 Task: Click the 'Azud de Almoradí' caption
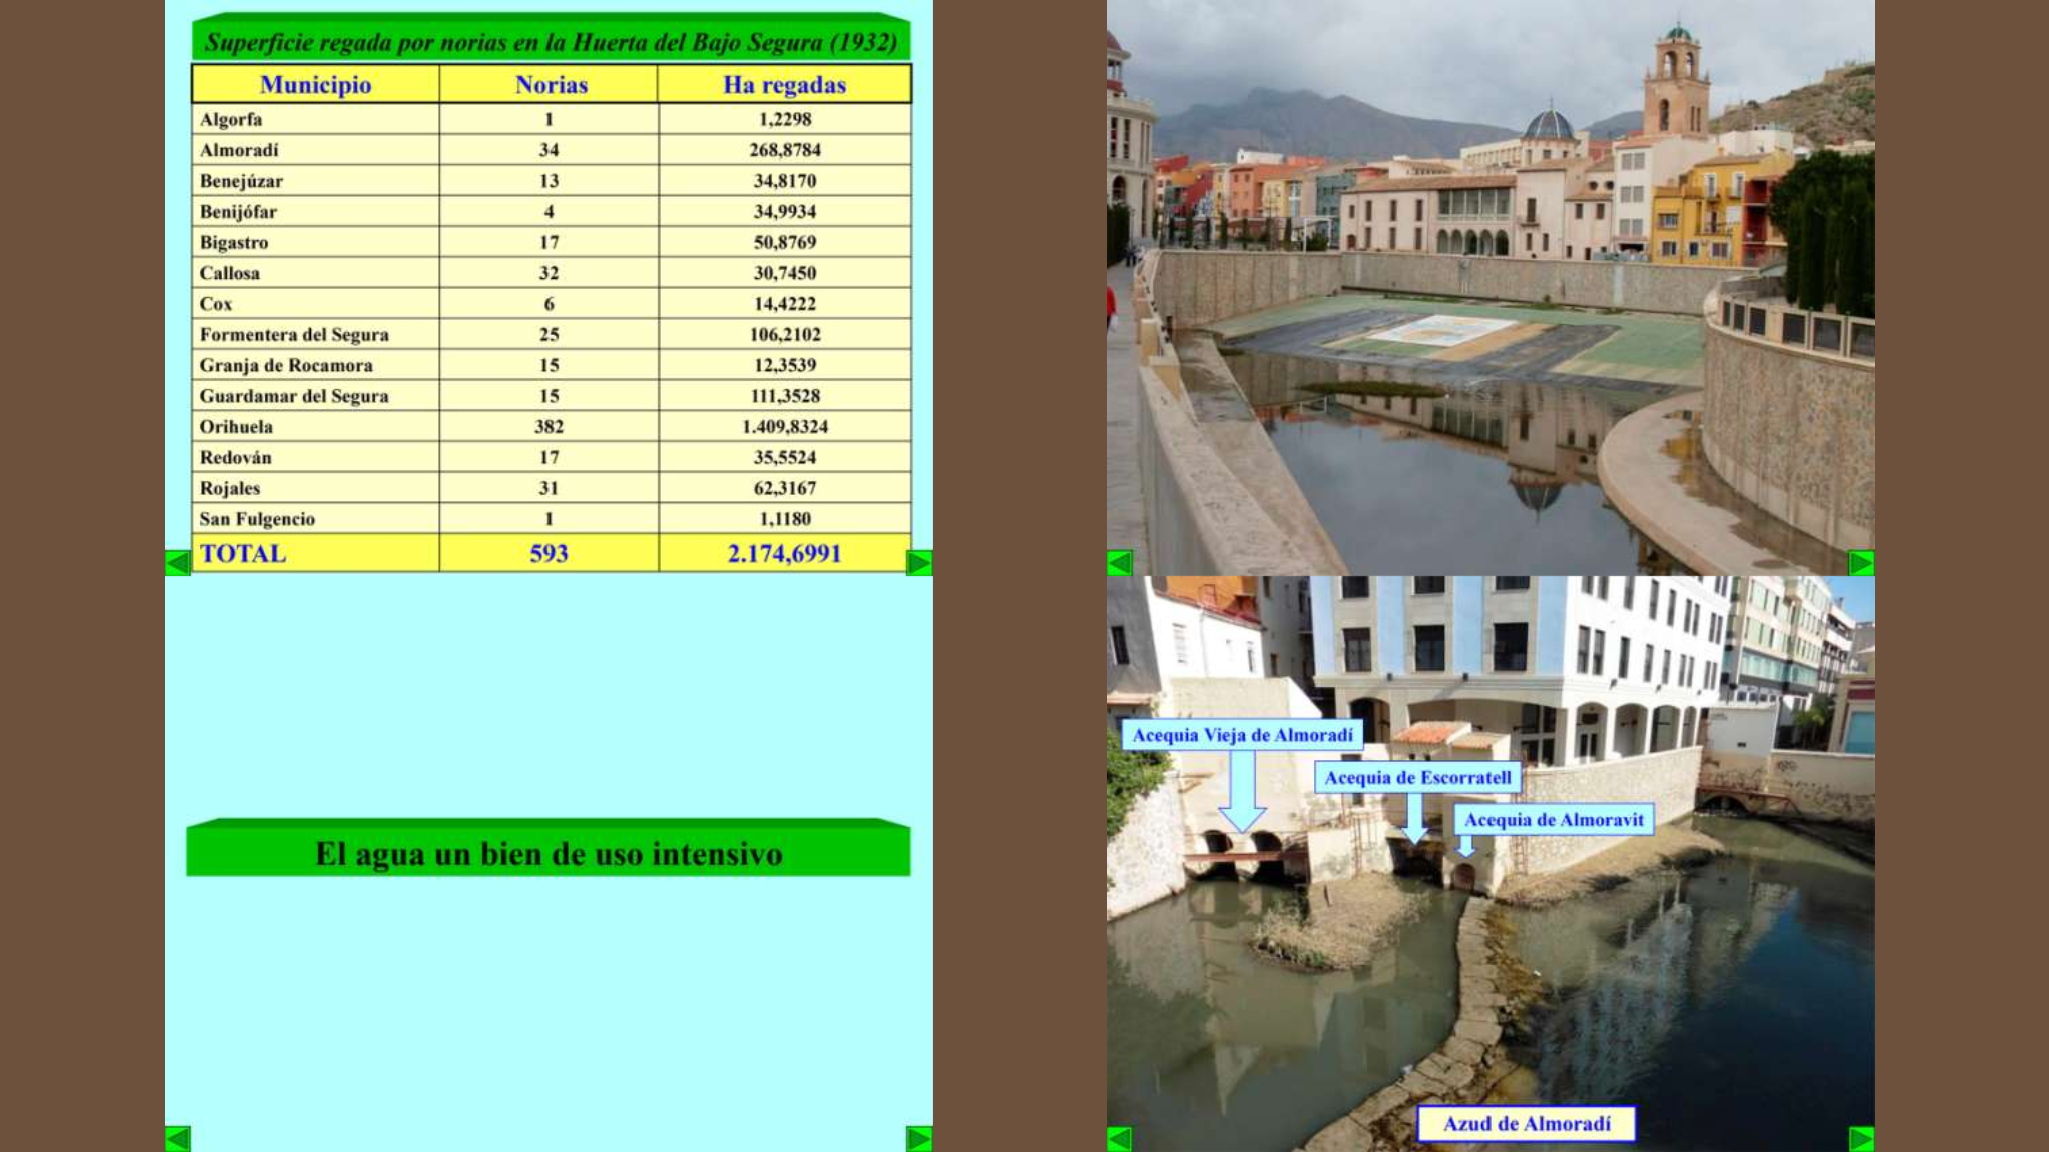[x=1527, y=1123]
